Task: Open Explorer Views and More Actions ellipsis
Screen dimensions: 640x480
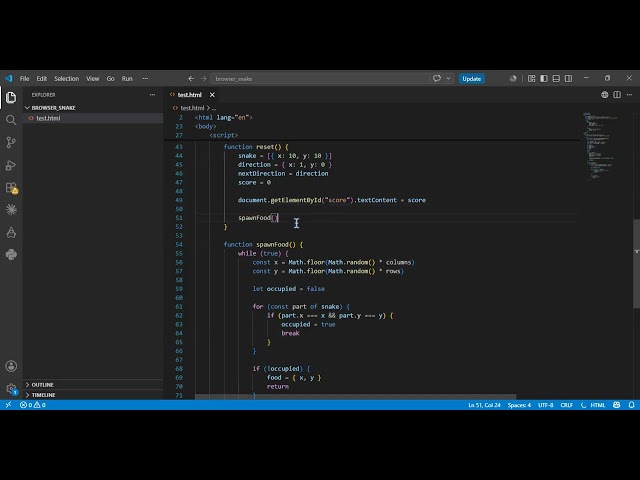Action: tap(152, 95)
